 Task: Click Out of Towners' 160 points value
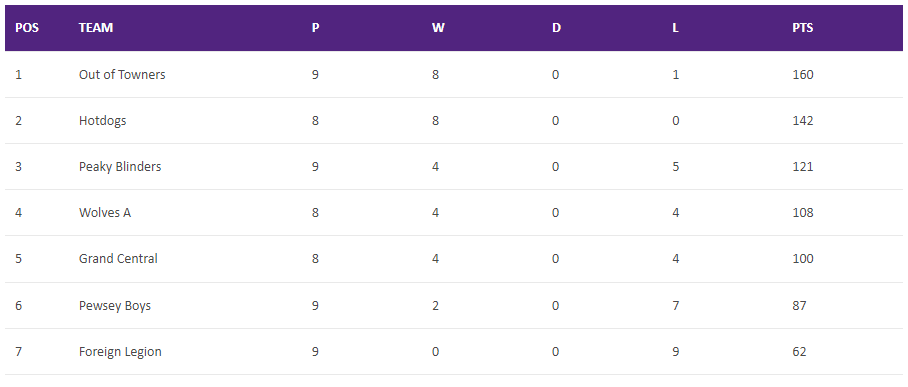pos(803,74)
